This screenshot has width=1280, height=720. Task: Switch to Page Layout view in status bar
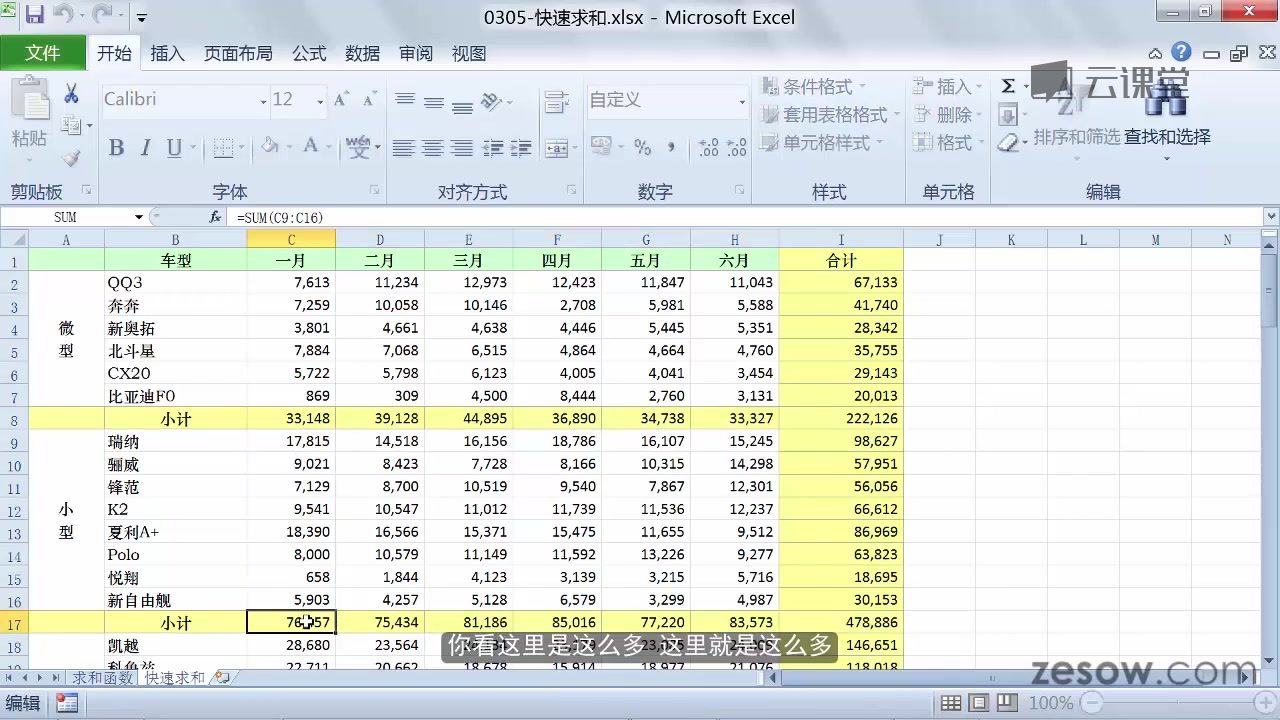[979, 703]
